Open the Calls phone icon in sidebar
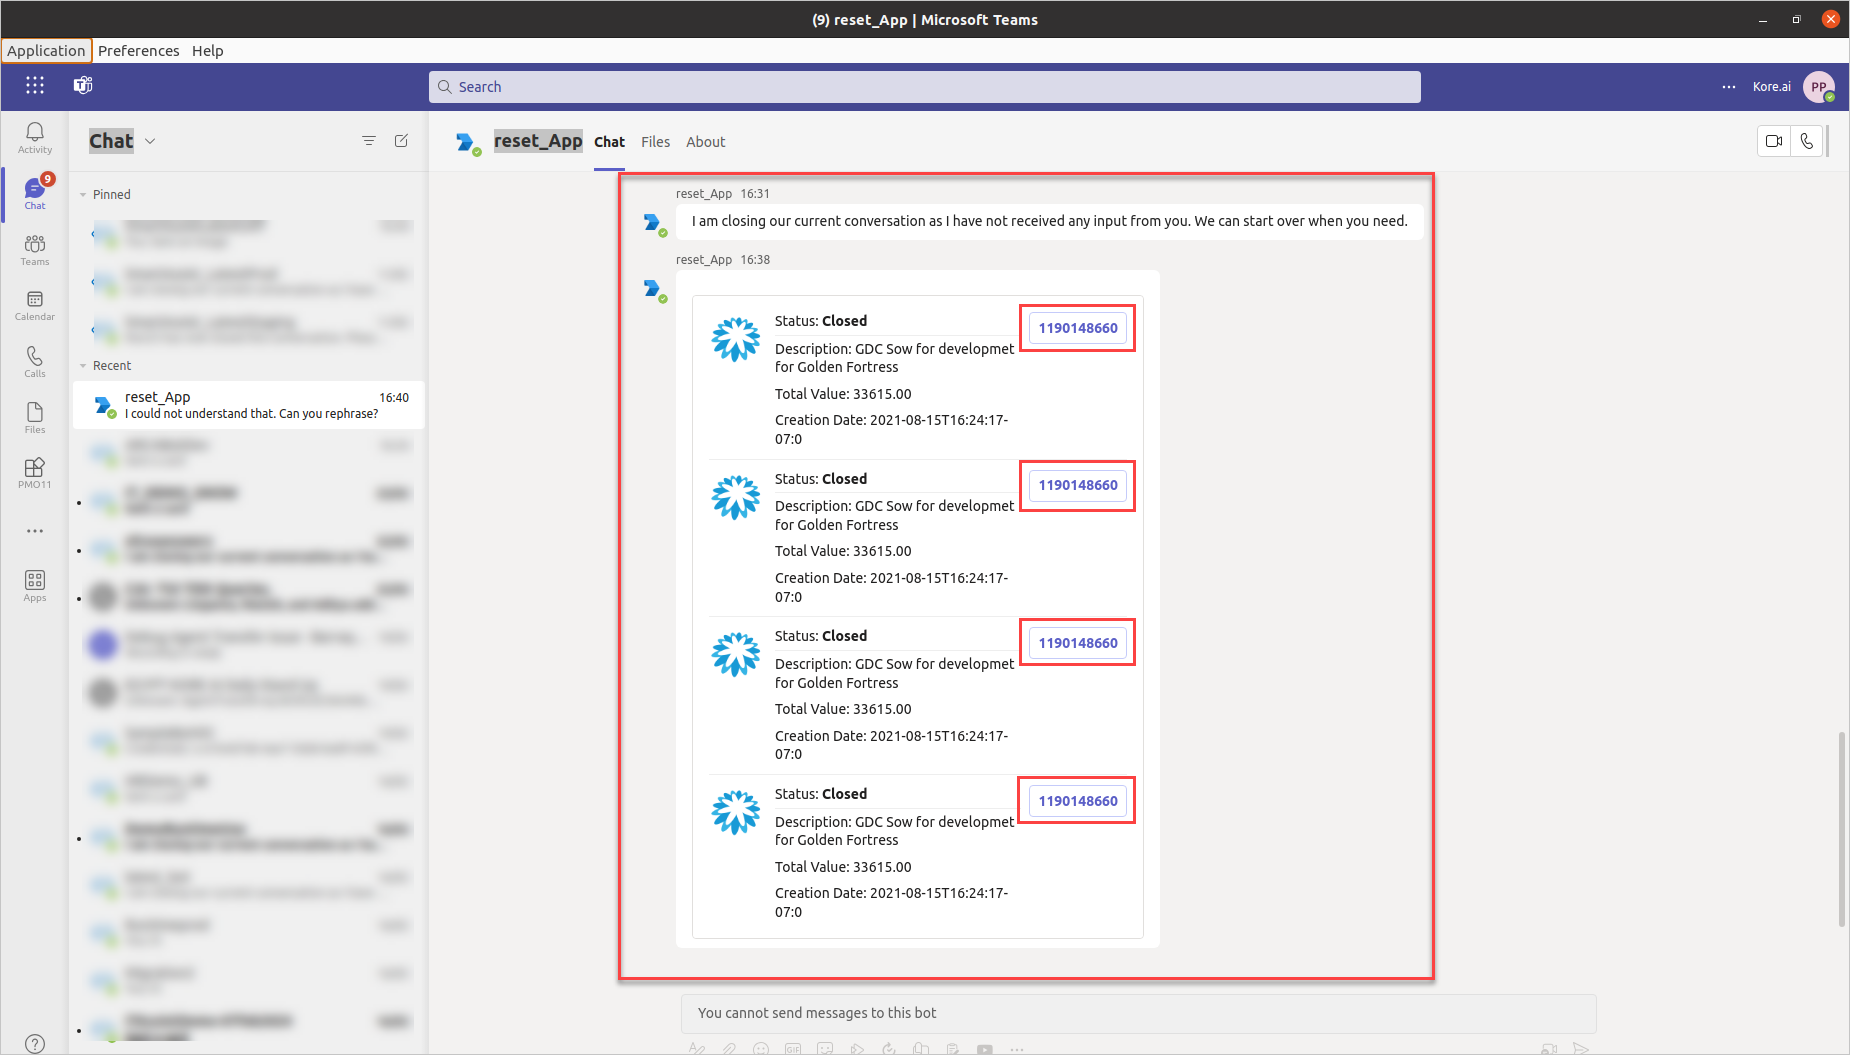The height and width of the screenshot is (1055, 1850). [35, 361]
